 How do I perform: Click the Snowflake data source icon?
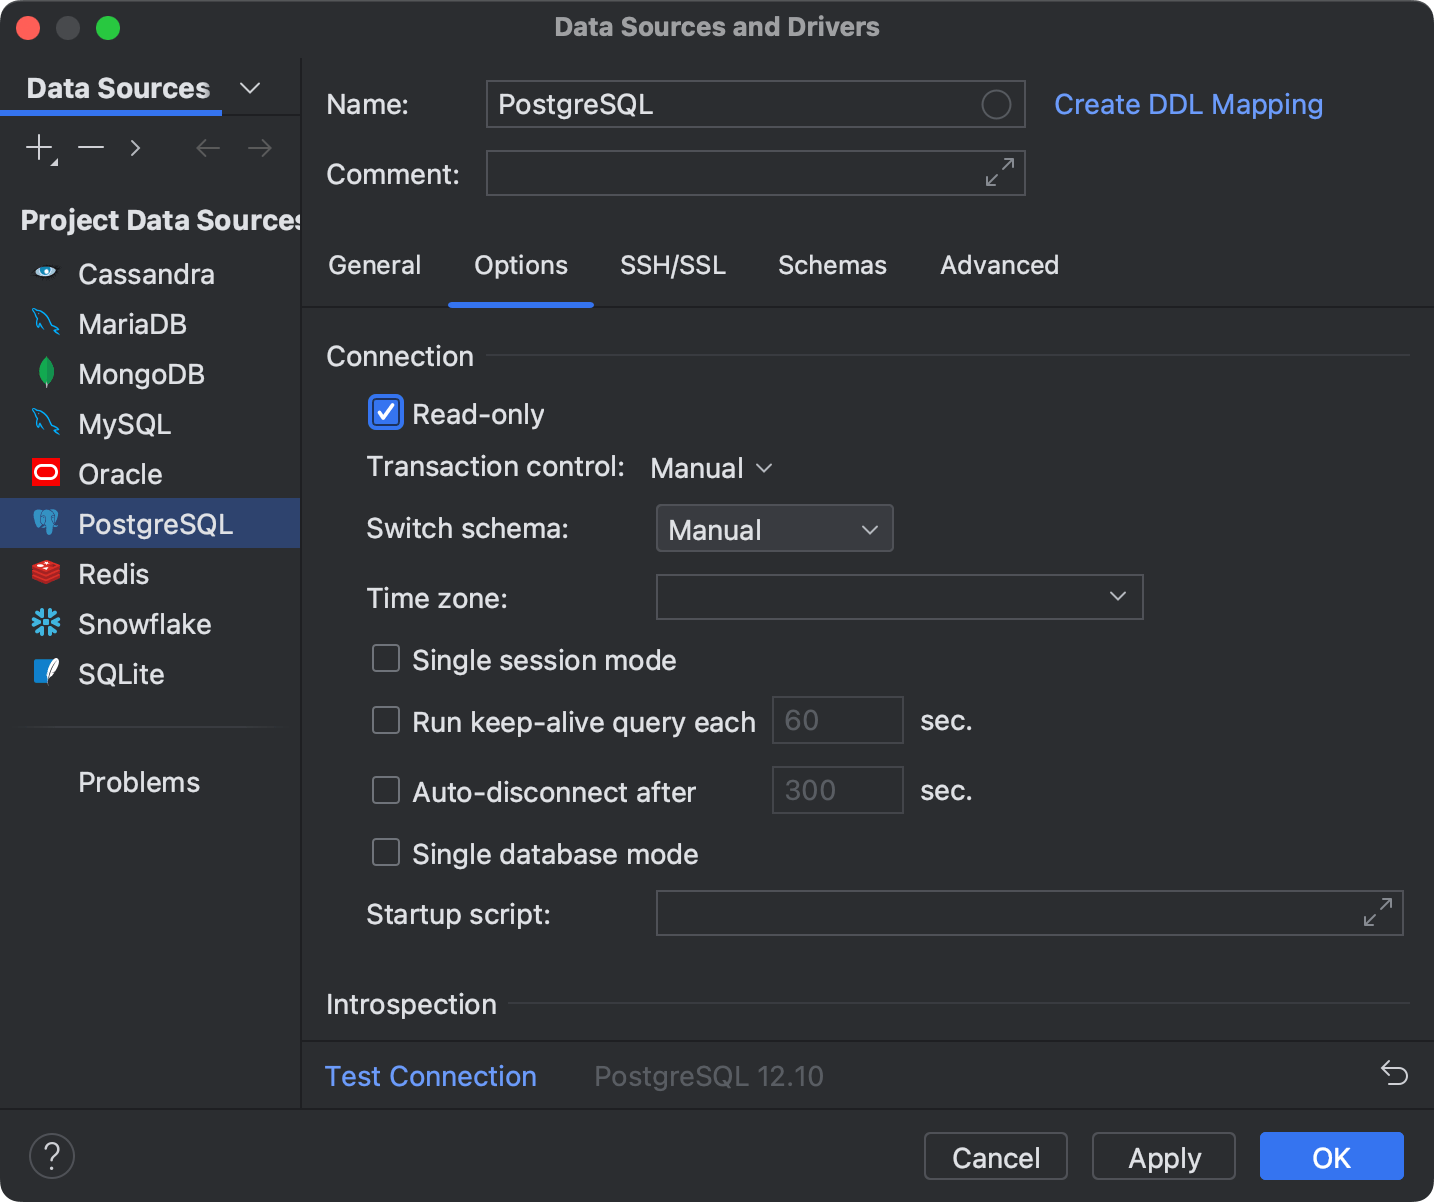click(45, 623)
